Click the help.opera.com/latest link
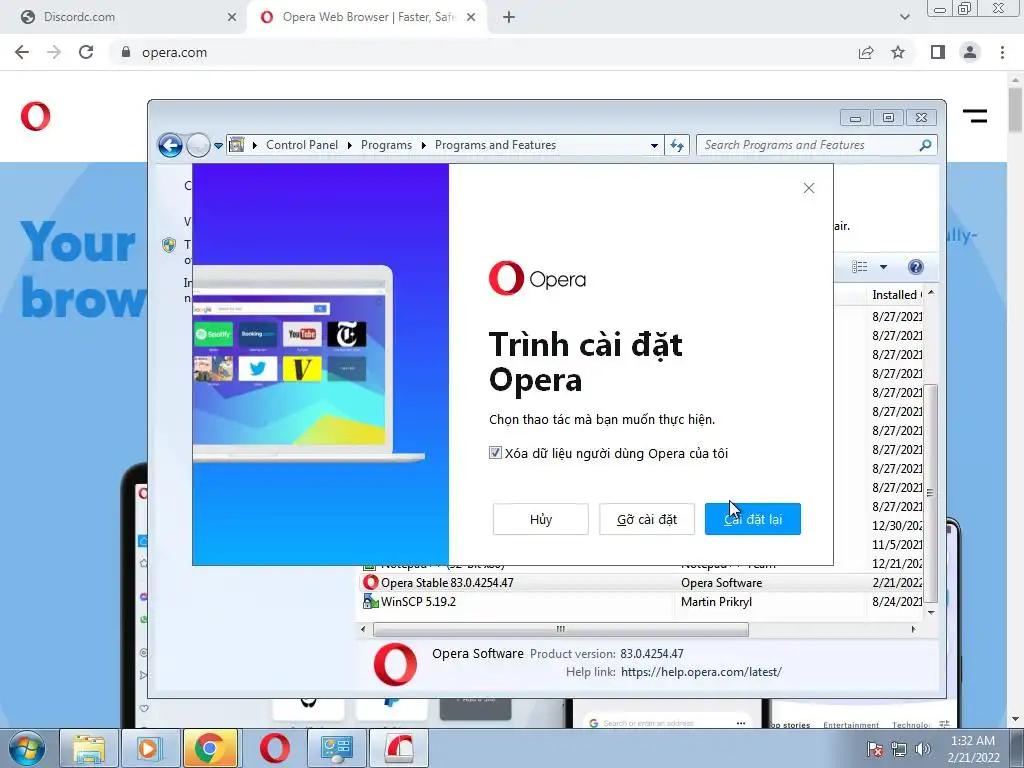1024x768 pixels. pos(701,671)
